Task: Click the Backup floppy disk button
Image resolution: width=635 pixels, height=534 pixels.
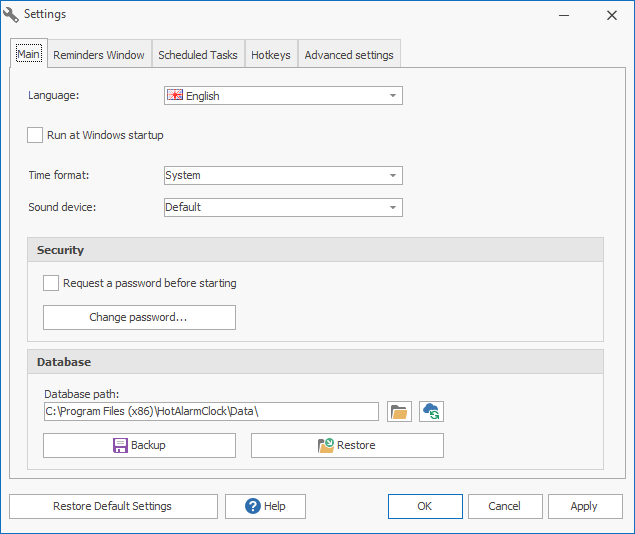Action: tap(139, 445)
